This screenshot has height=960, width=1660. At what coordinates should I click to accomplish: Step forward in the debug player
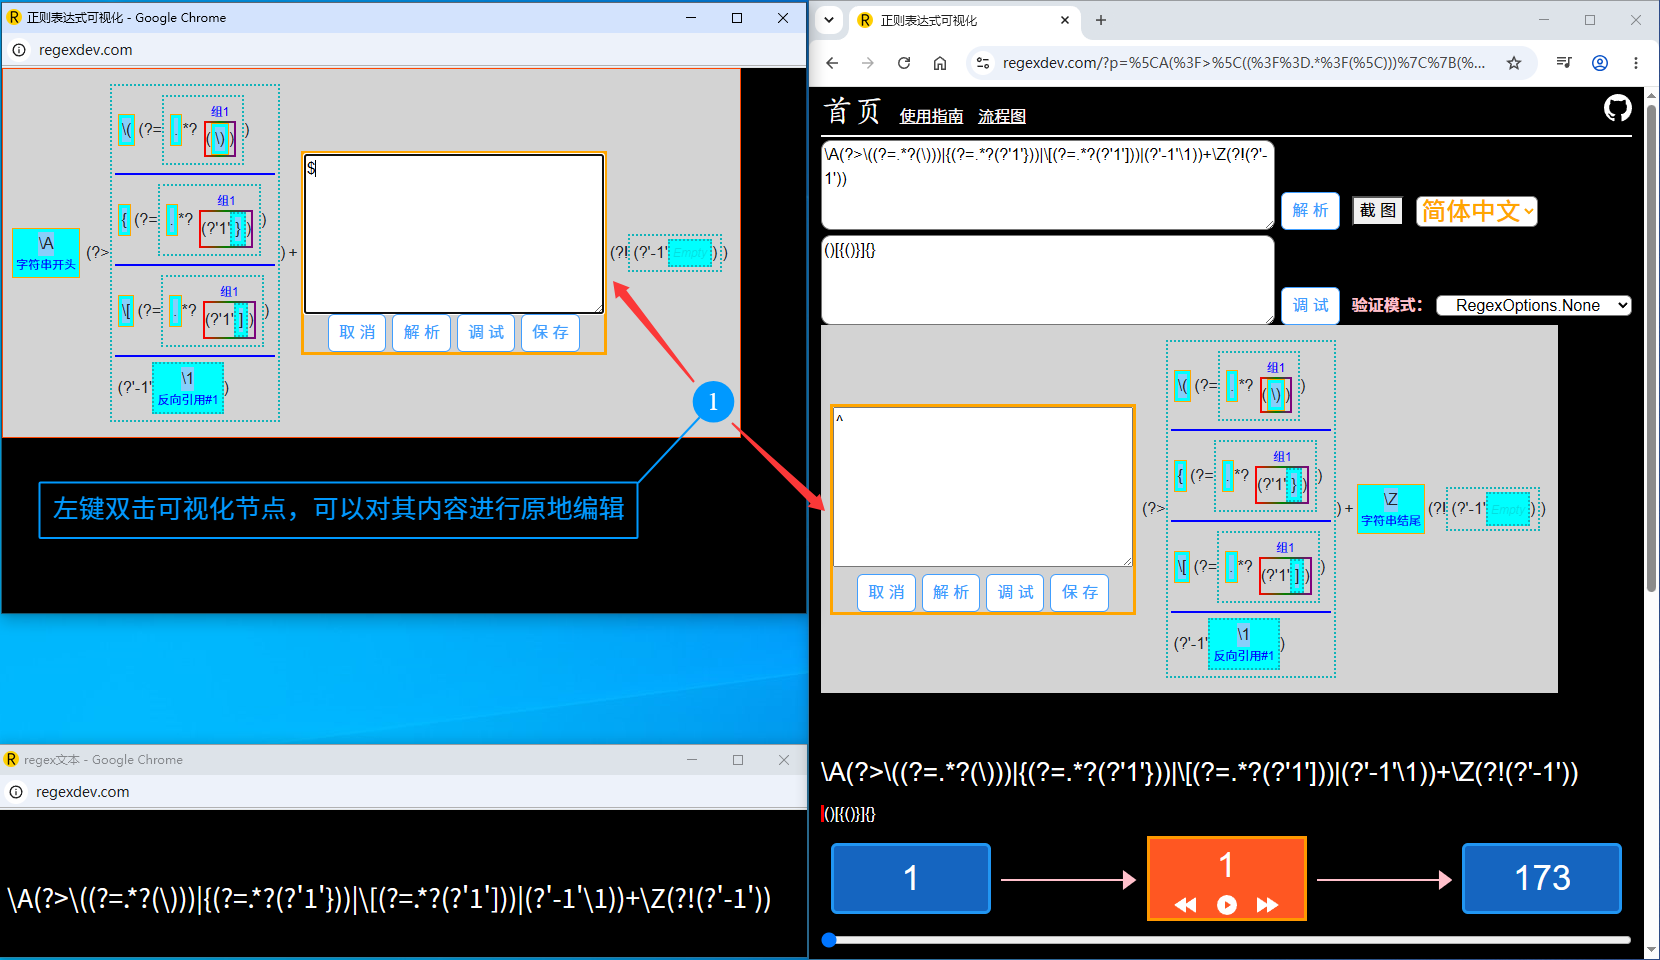point(1267,905)
